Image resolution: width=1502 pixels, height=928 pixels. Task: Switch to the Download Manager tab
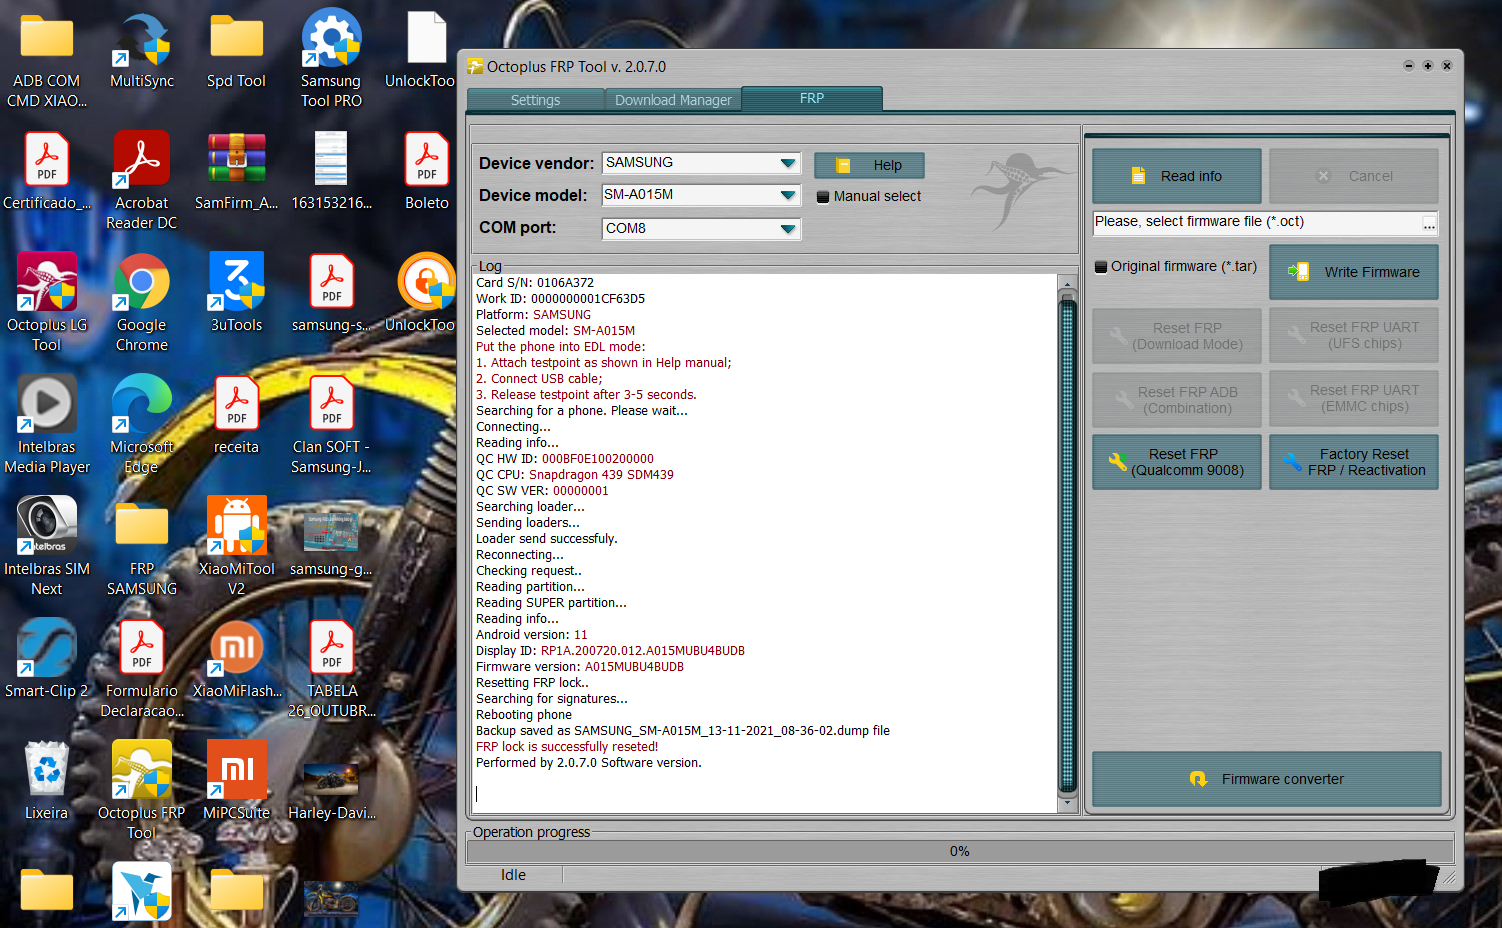(673, 100)
